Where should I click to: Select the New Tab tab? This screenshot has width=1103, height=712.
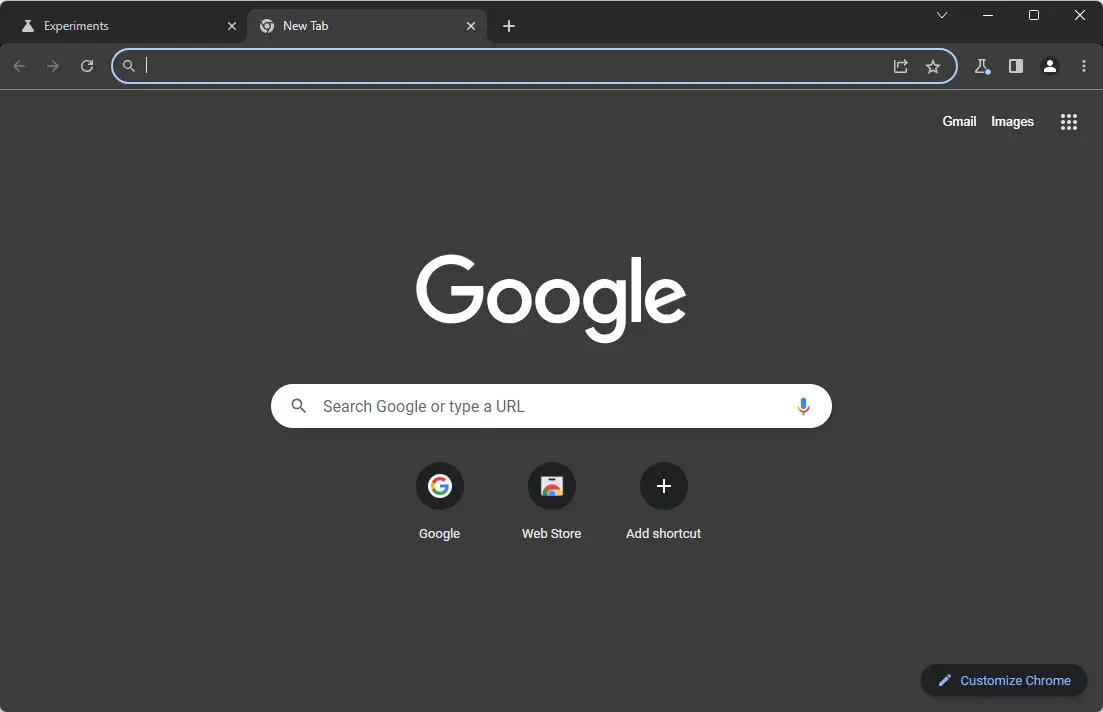click(364, 26)
